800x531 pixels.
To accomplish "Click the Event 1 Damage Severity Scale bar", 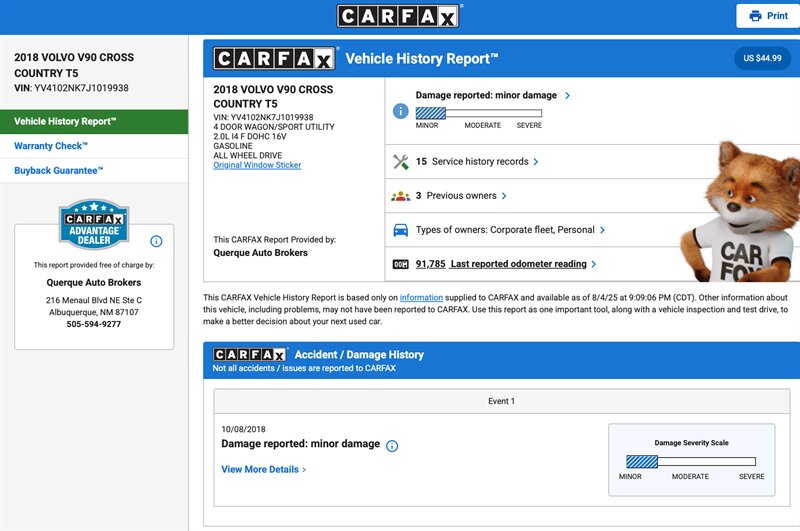I will click(x=691, y=462).
